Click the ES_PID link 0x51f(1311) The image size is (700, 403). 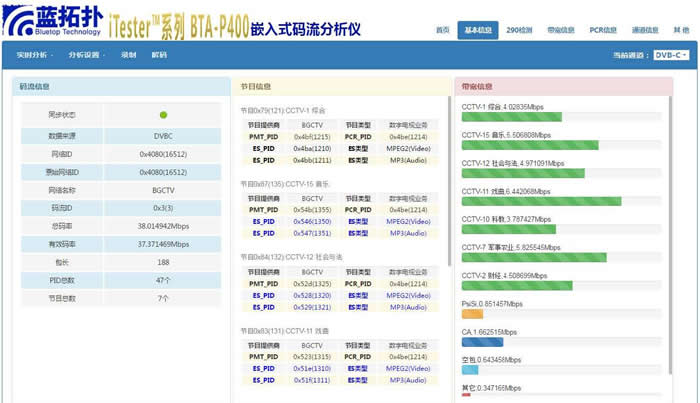(312, 380)
